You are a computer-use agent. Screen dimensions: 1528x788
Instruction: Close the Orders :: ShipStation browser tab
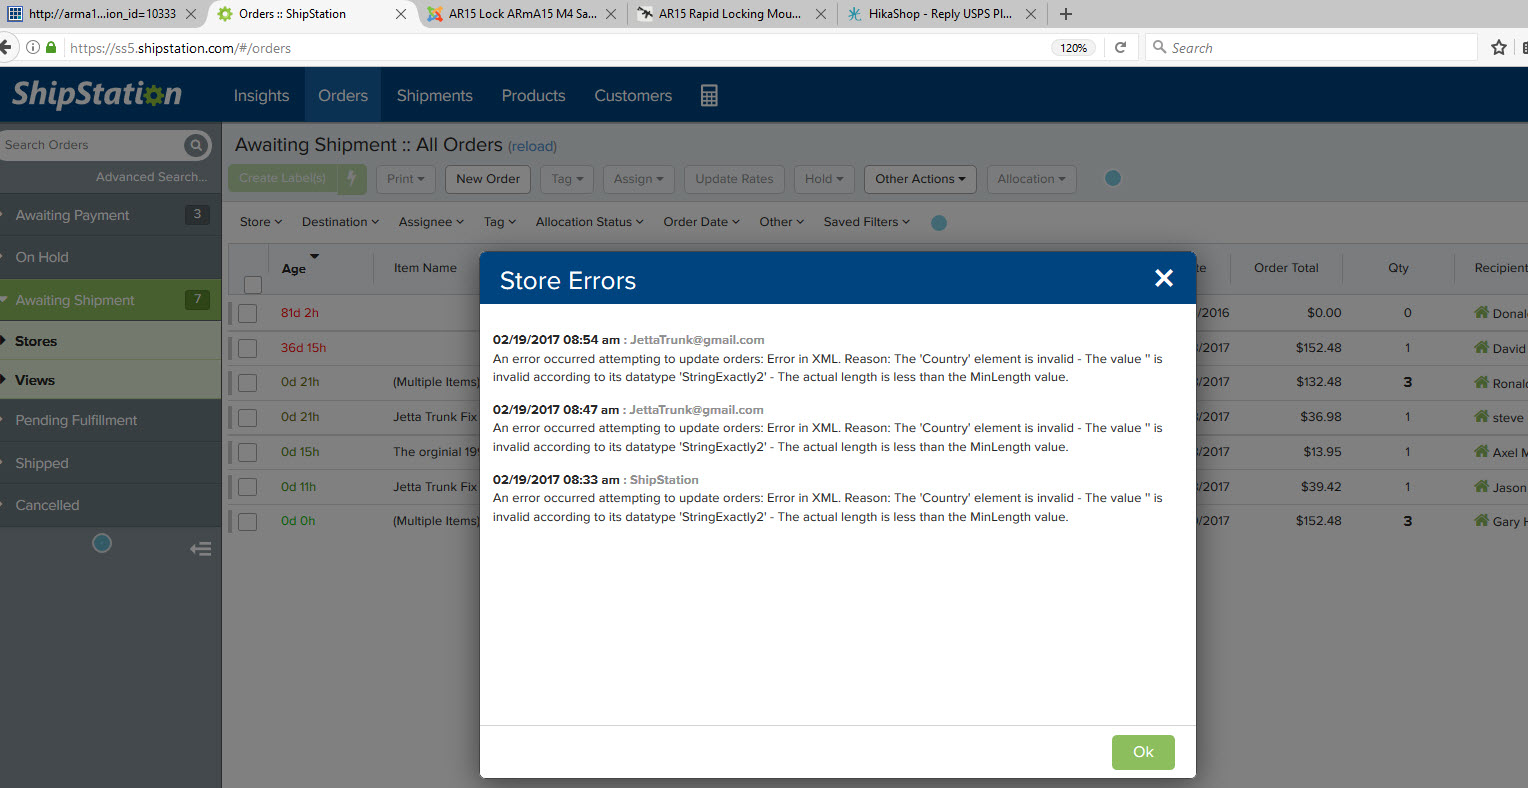pos(401,14)
